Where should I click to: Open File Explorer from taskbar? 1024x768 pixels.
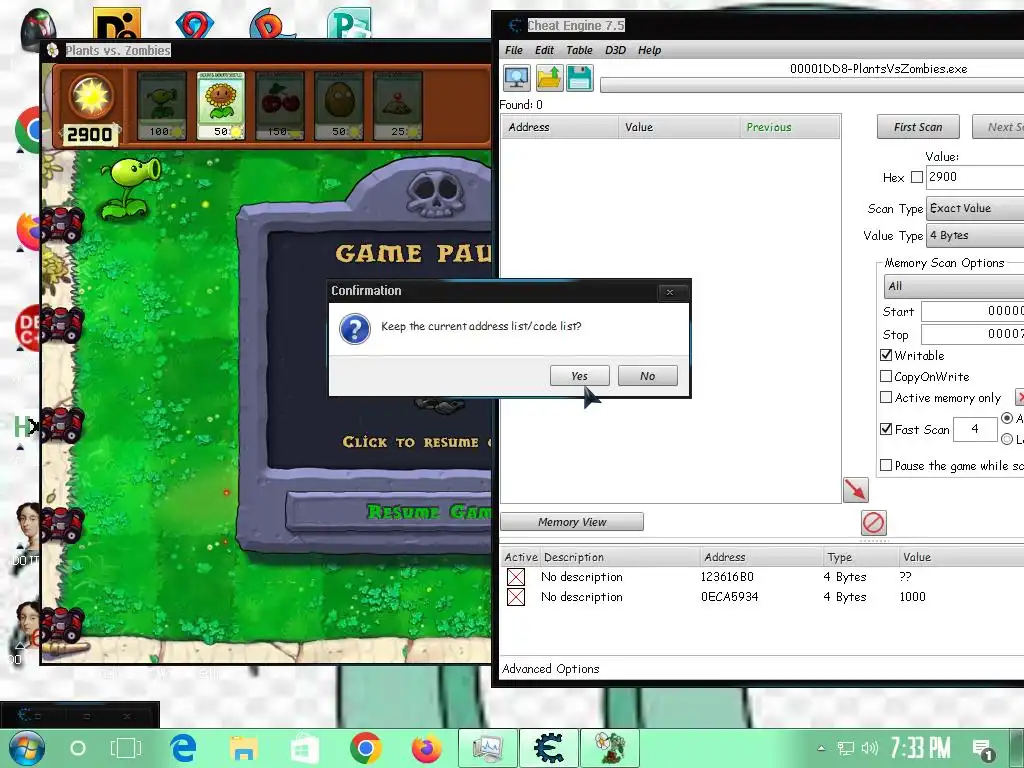(244, 749)
